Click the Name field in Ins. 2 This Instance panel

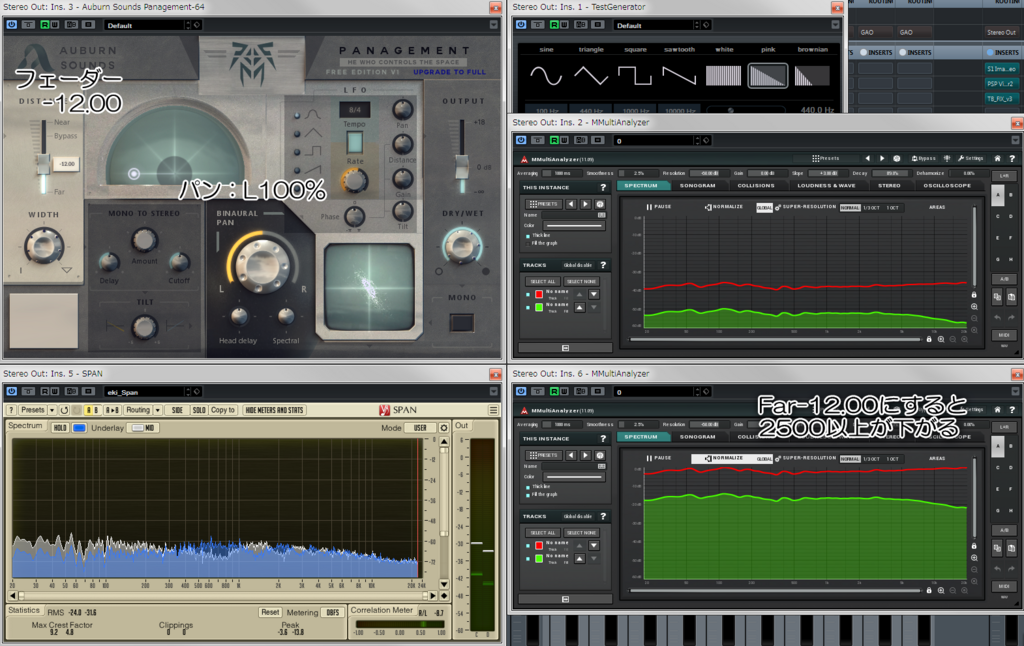click(573, 215)
